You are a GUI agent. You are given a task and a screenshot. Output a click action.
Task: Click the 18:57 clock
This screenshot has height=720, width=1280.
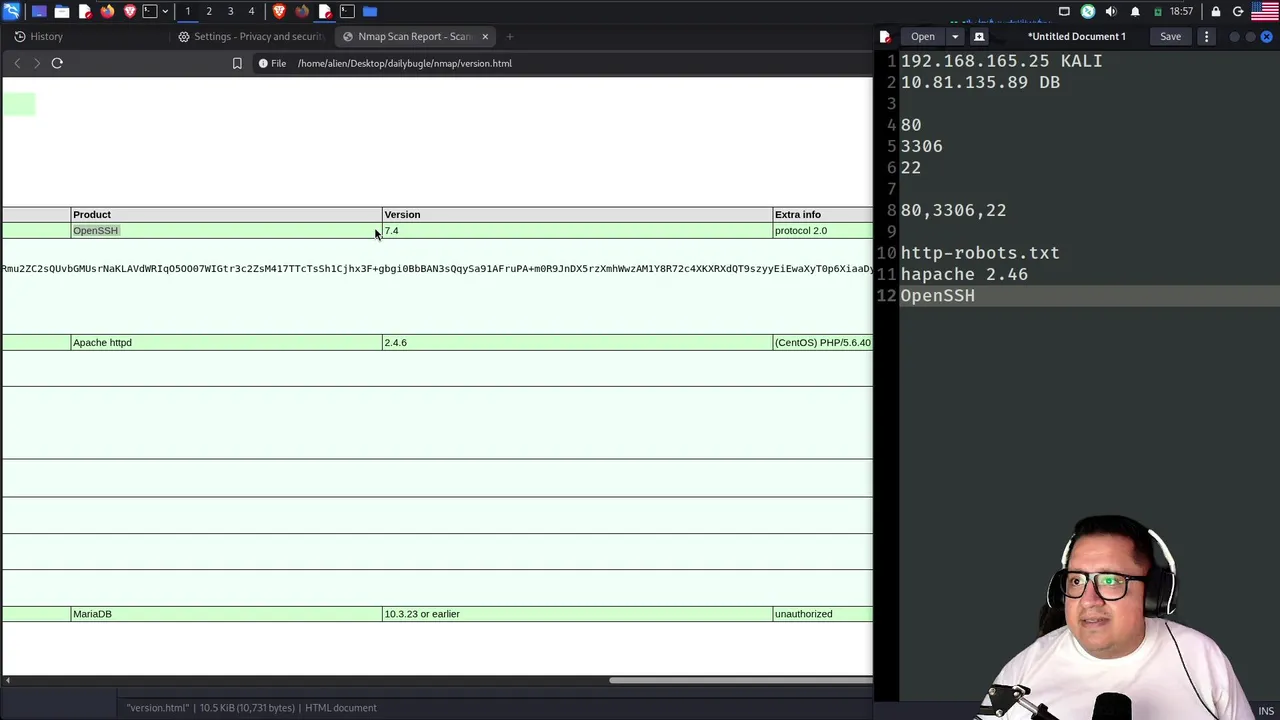point(1181,11)
